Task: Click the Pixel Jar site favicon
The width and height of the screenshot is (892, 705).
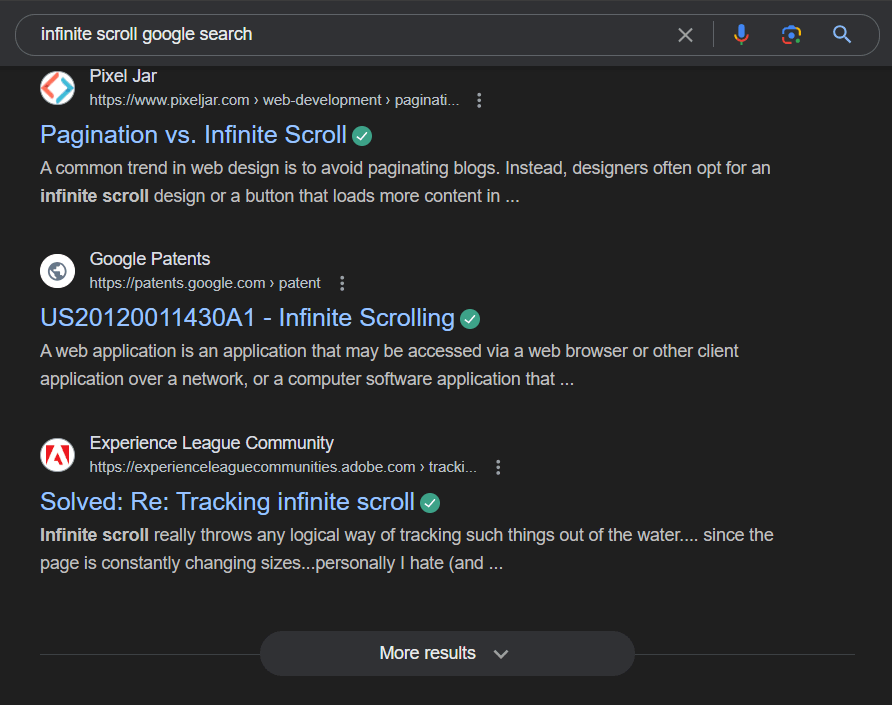Action: [57, 88]
